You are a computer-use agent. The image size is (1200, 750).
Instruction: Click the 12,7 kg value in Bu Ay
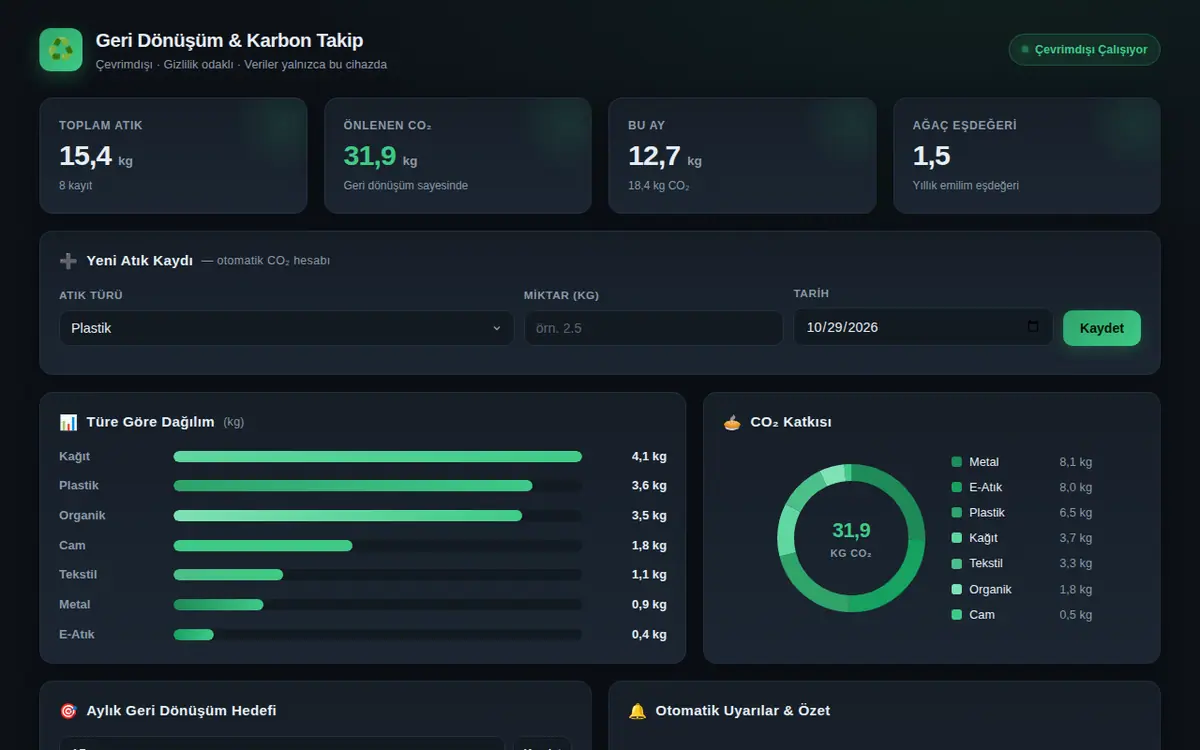pos(665,156)
